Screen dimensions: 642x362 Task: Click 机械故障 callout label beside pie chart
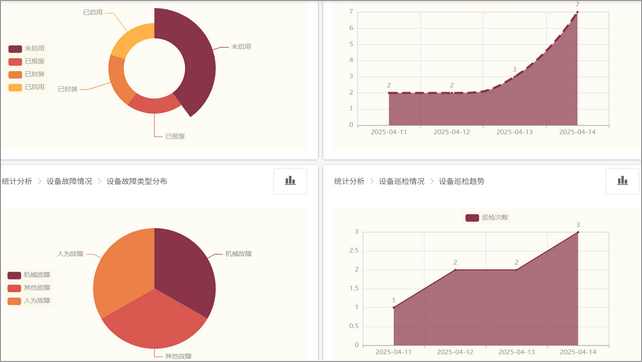[x=238, y=254]
